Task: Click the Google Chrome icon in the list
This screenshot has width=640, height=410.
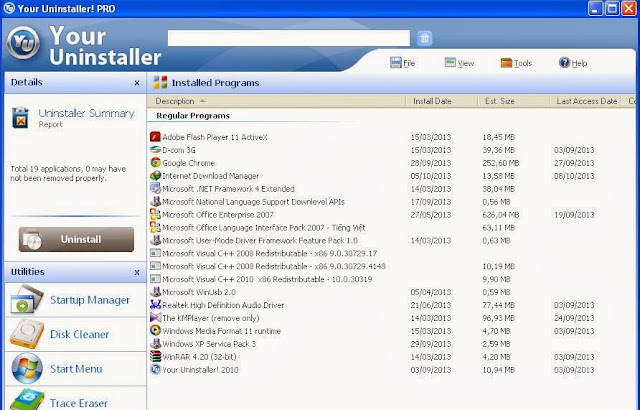Action: click(155, 163)
